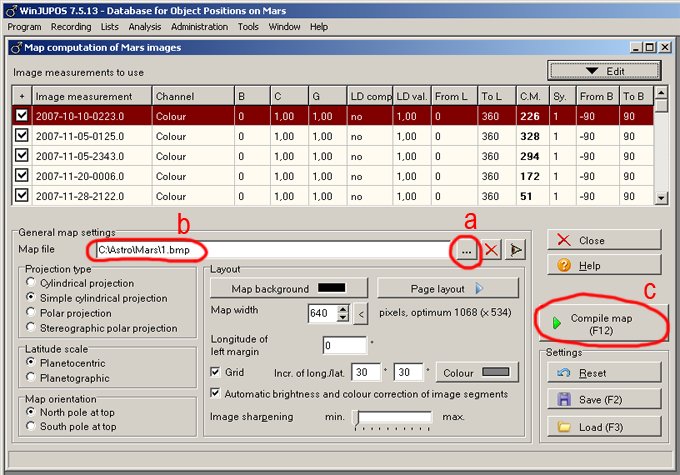The width and height of the screenshot is (680, 475).
Task: Click Load (F3) settings button
Action: click(x=603, y=426)
